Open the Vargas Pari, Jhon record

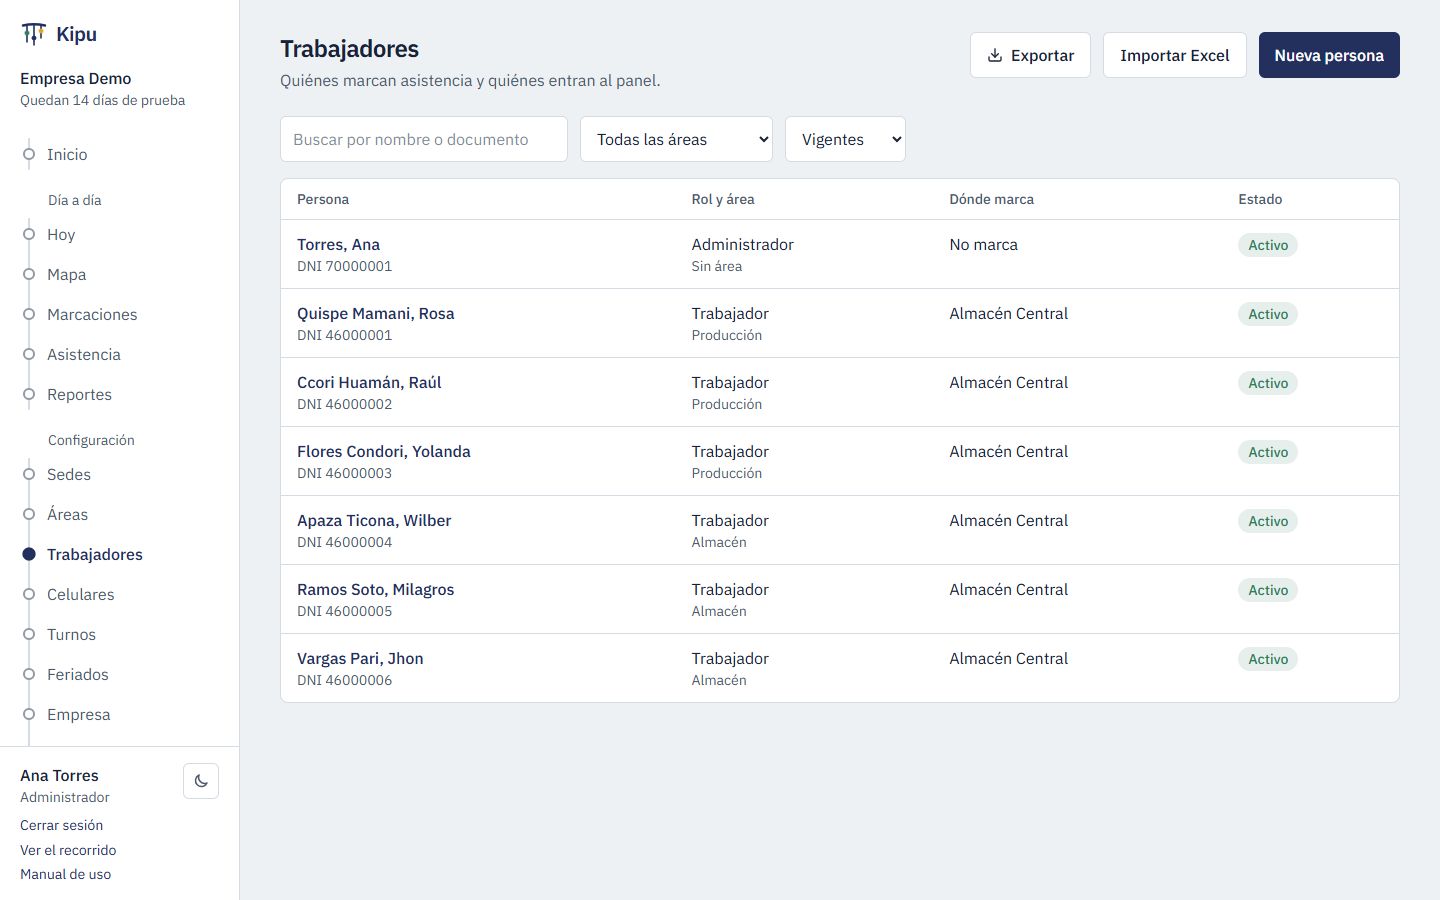pyautogui.click(x=360, y=658)
